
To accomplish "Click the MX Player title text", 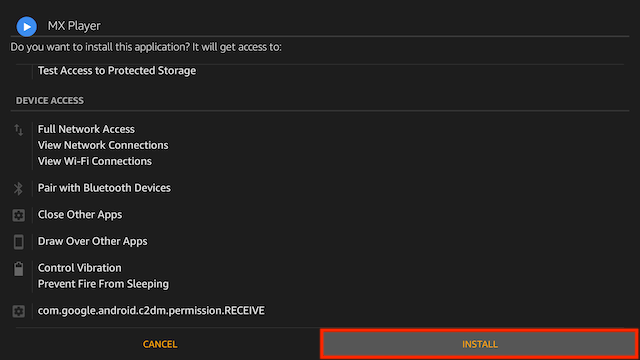I will click(x=74, y=26).
